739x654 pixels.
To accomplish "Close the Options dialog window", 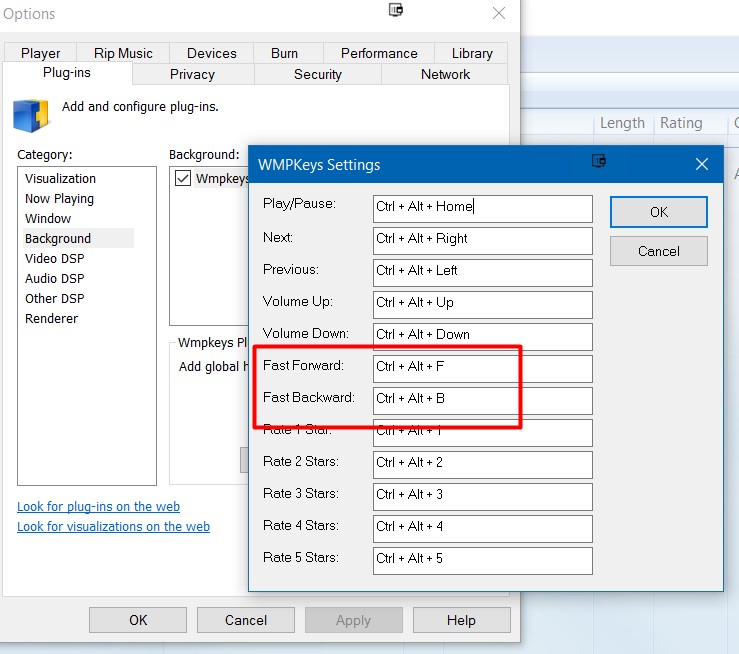I will 499,13.
